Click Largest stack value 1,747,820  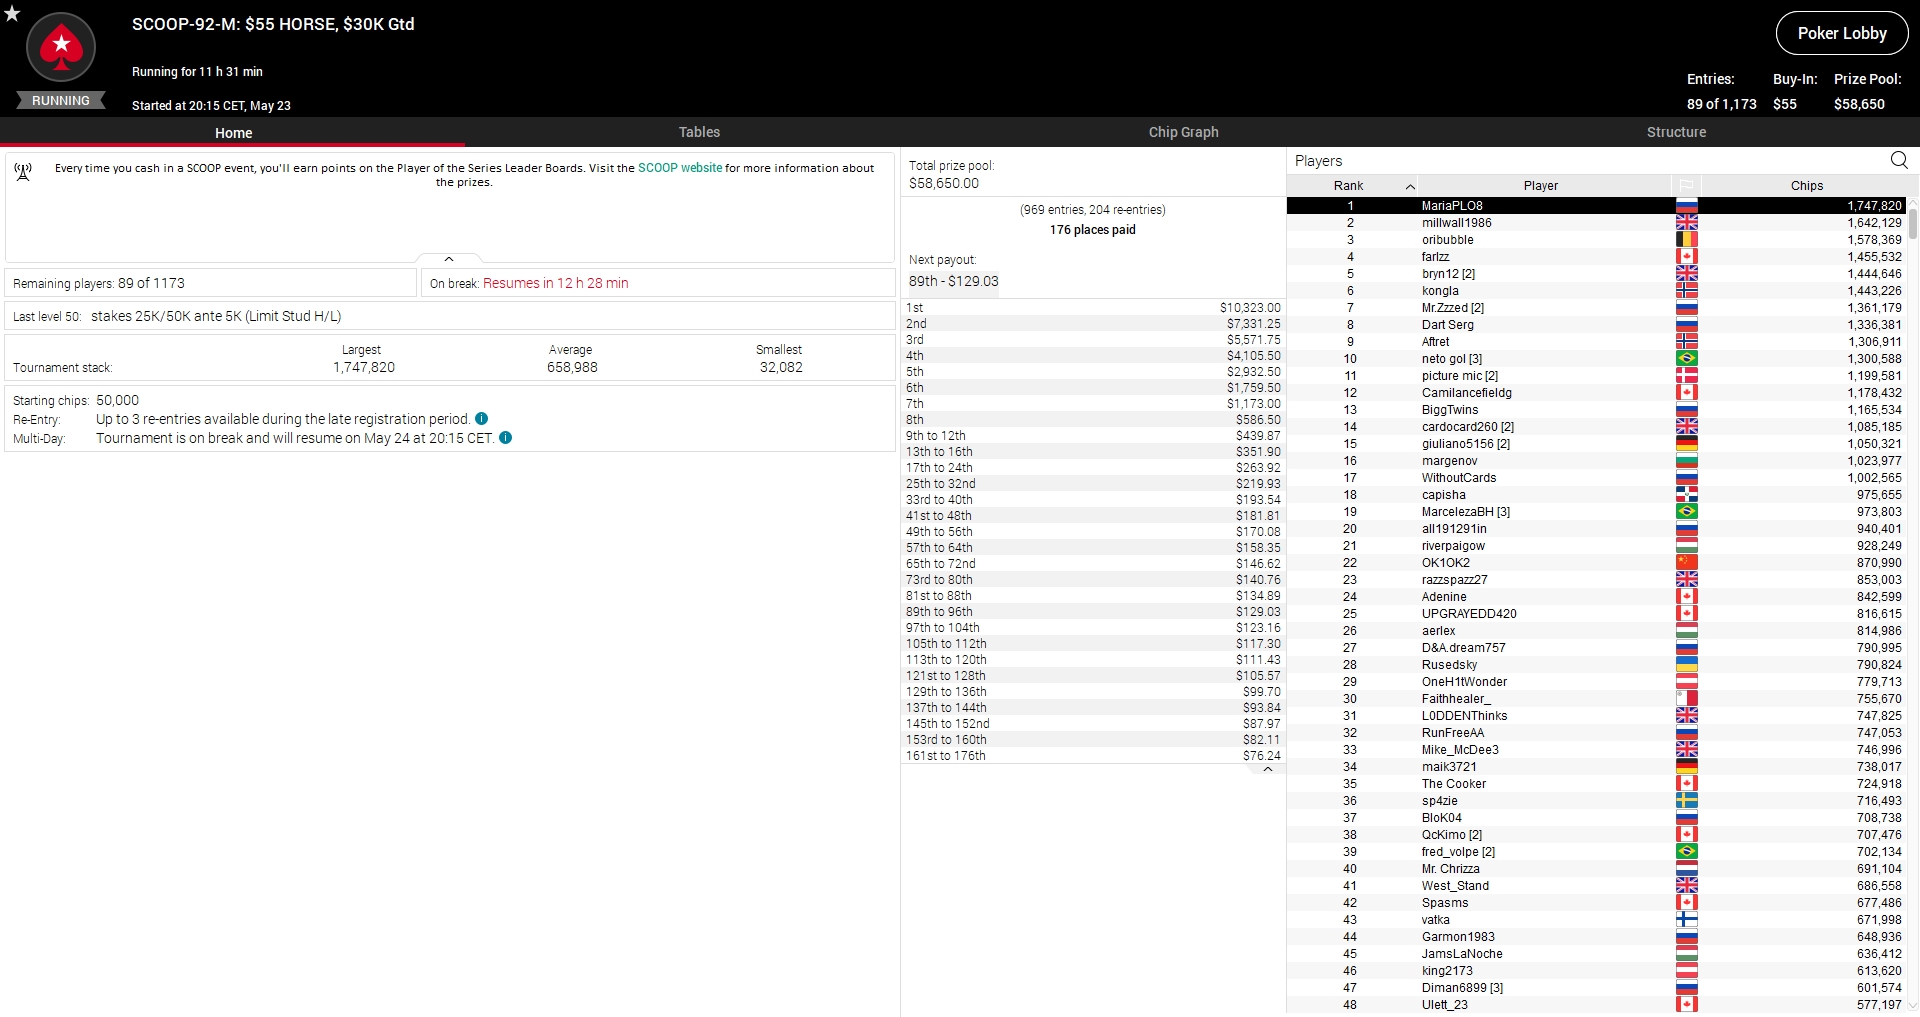pos(363,367)
